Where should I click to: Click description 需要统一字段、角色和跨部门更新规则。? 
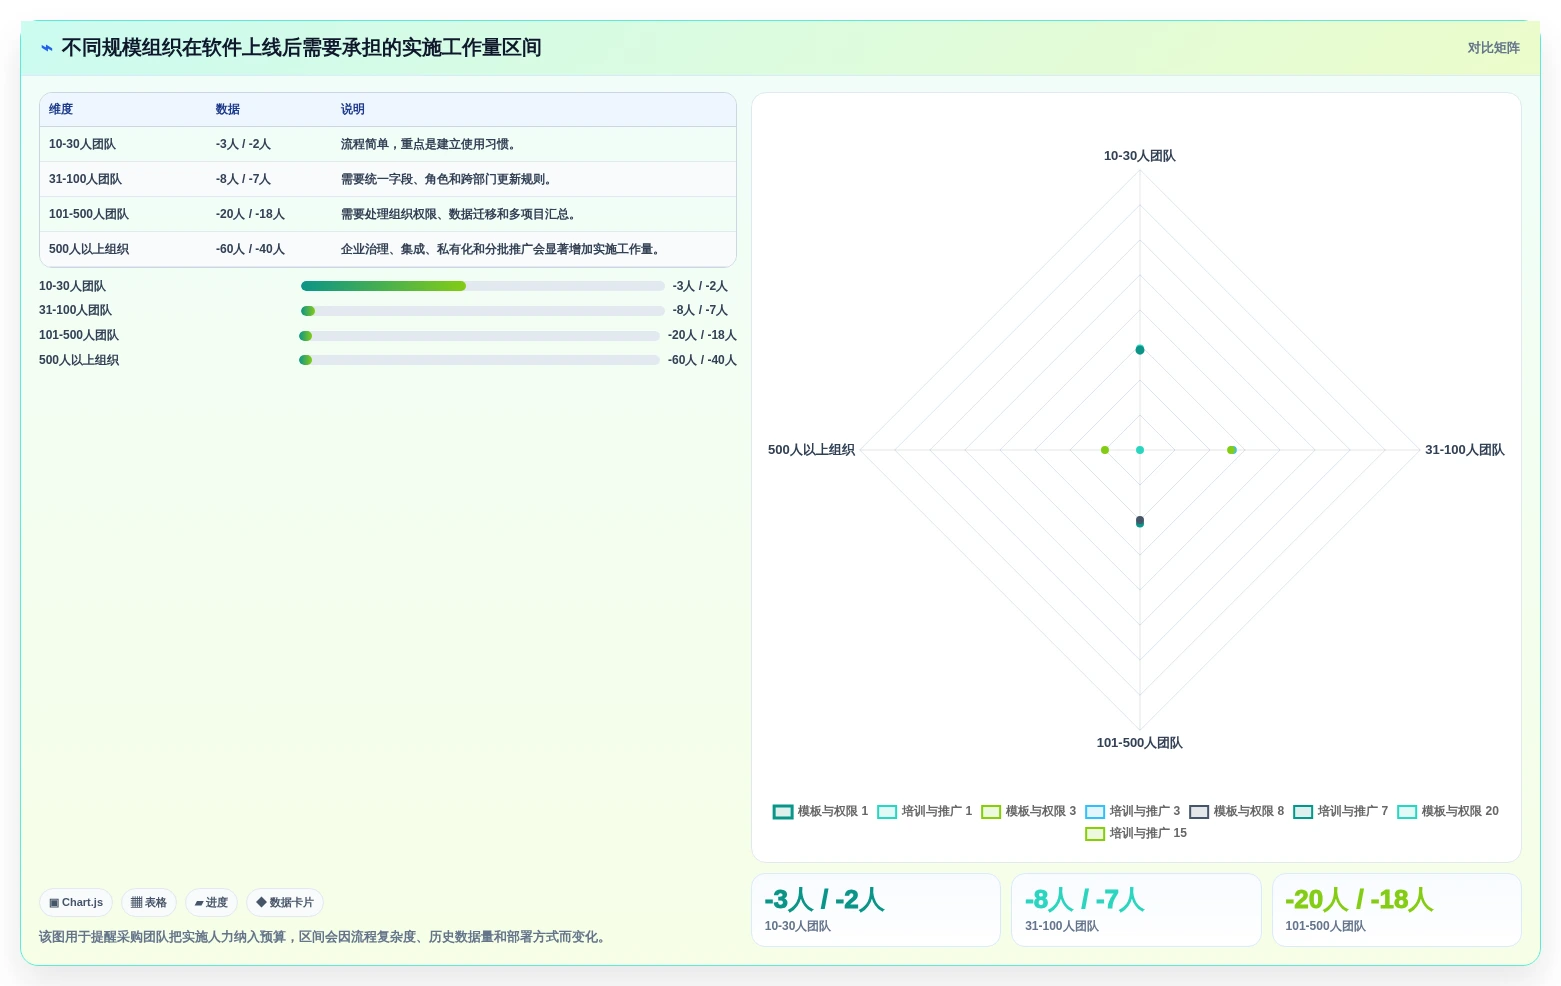448,179
